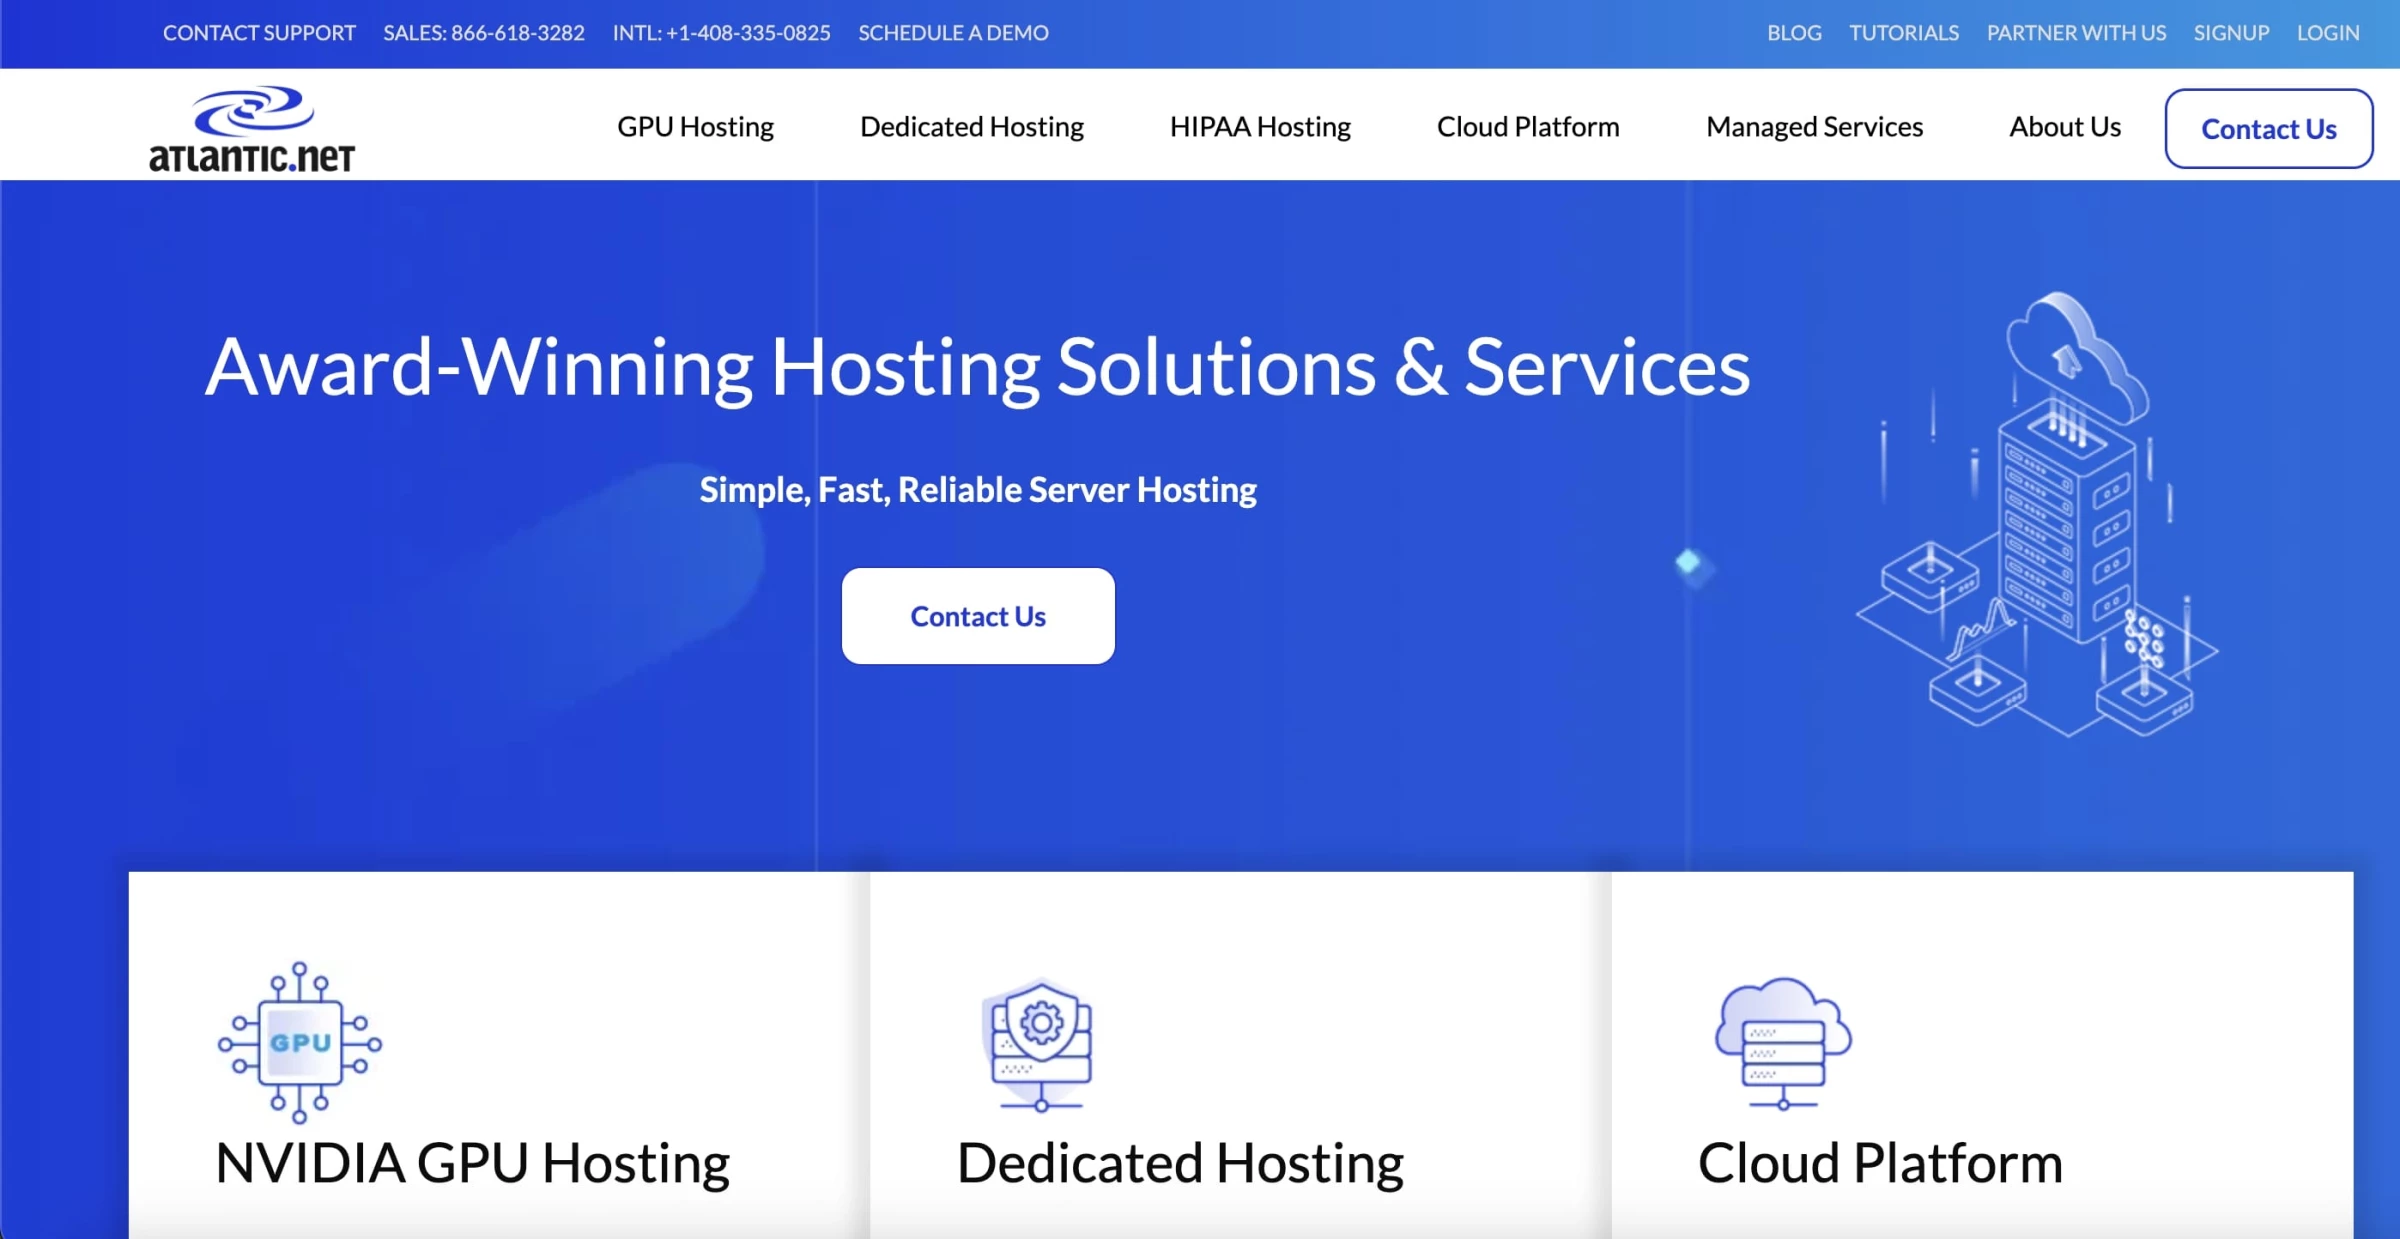The image size is (2400, 1239).
Task: Open the Managed Services menu
Action: point(1814,127)
